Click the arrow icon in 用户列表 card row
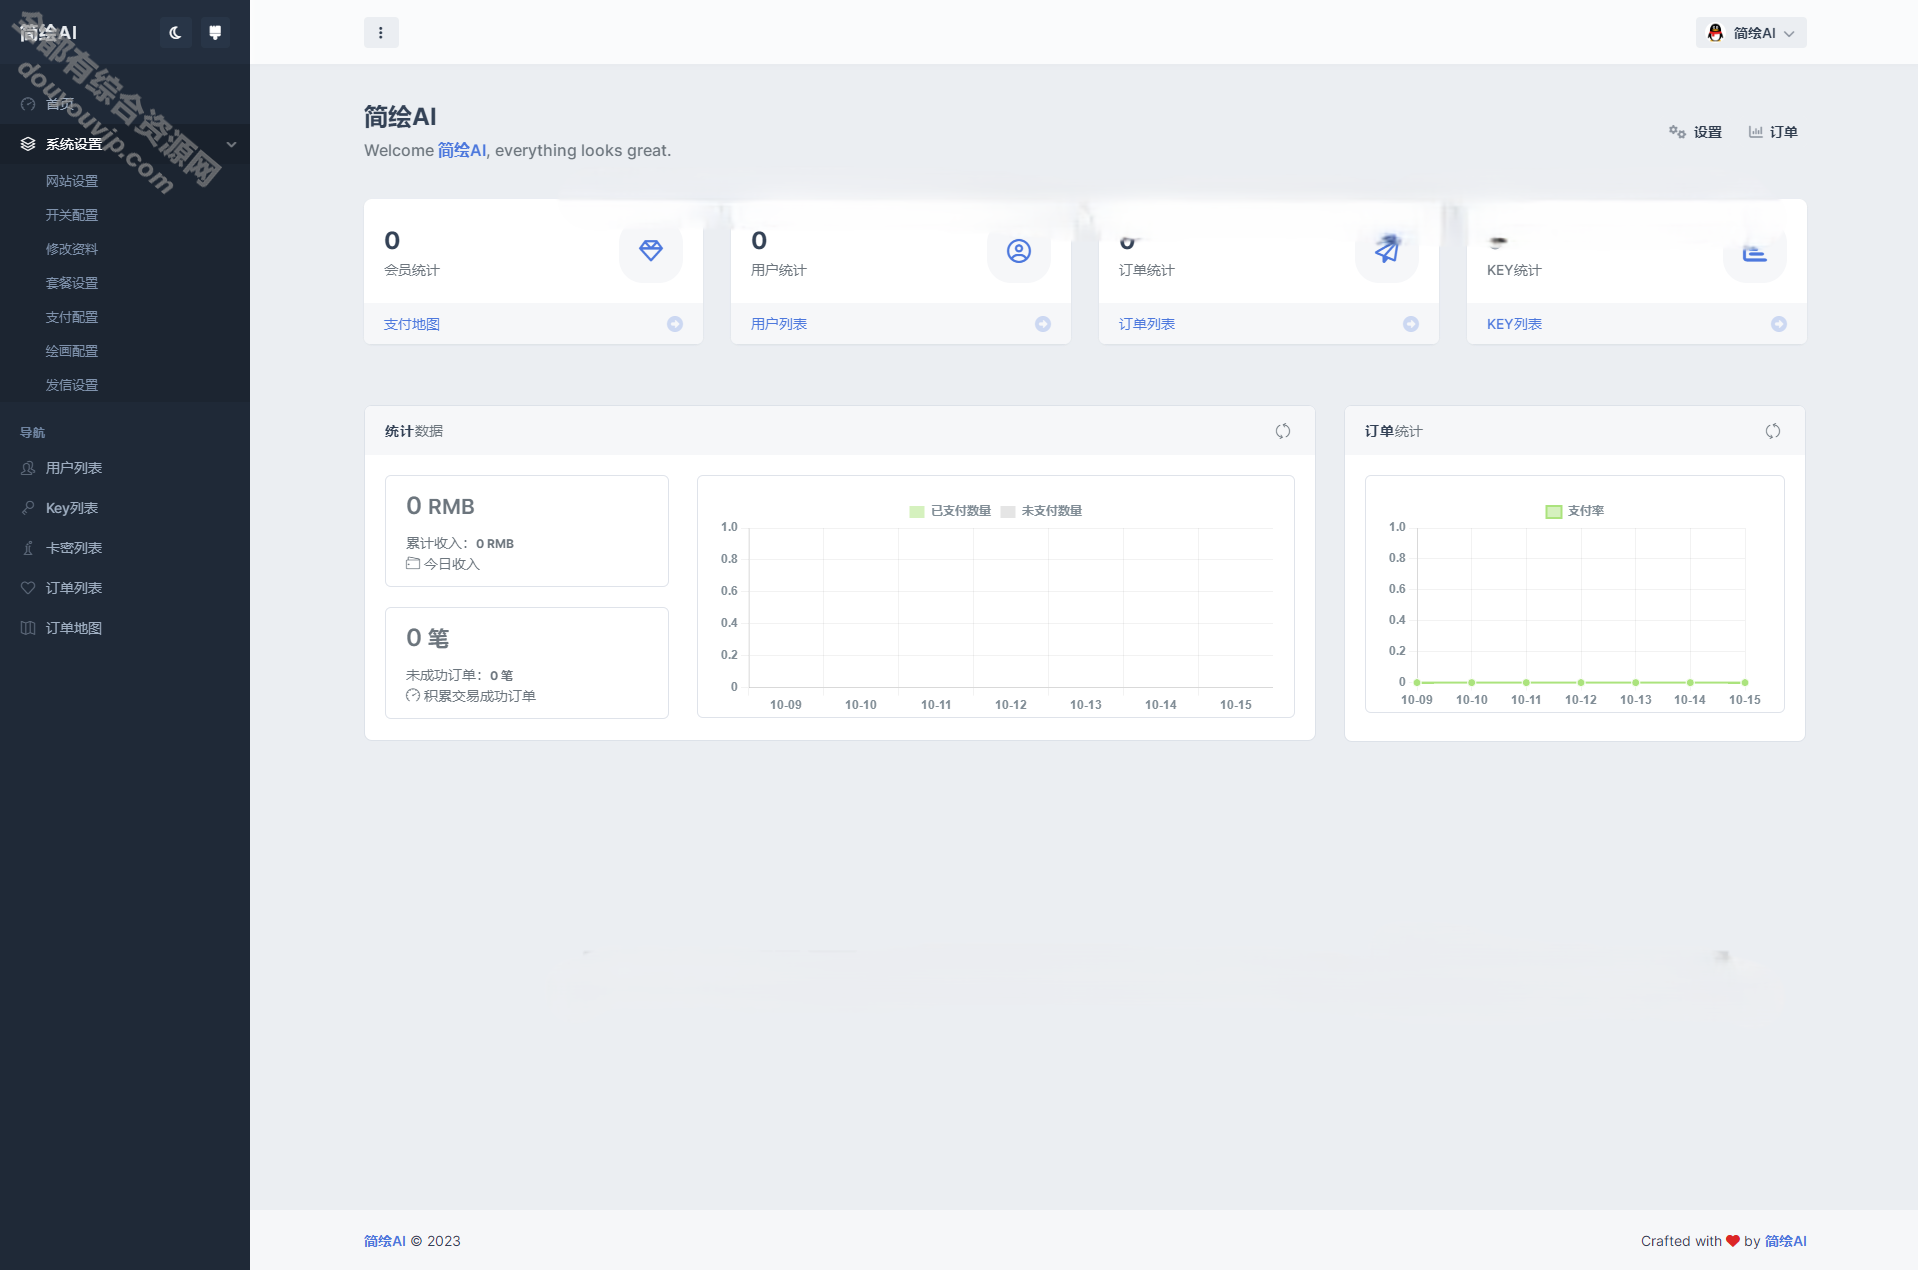Image resolution: width=1918 pixels, height=1270 pixels. (x=1043, y=324)
